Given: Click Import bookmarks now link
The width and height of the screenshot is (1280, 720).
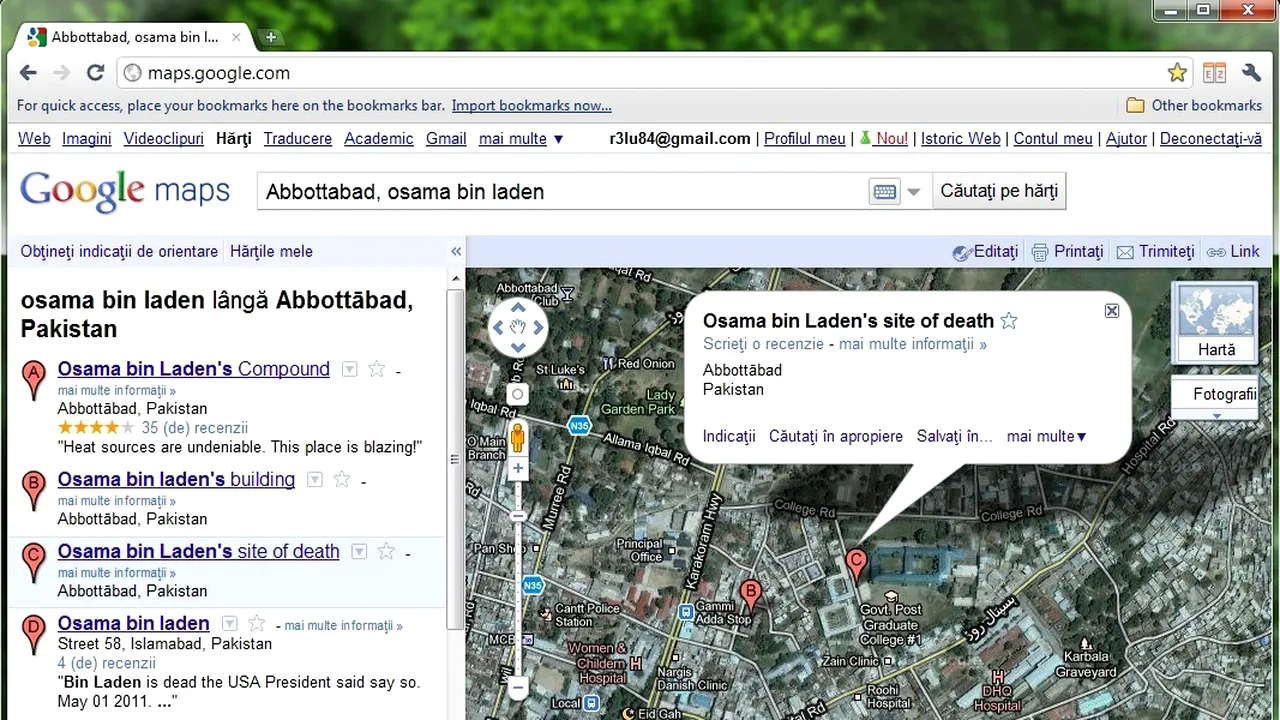Looking at the screenshot, I should point(532,106).
